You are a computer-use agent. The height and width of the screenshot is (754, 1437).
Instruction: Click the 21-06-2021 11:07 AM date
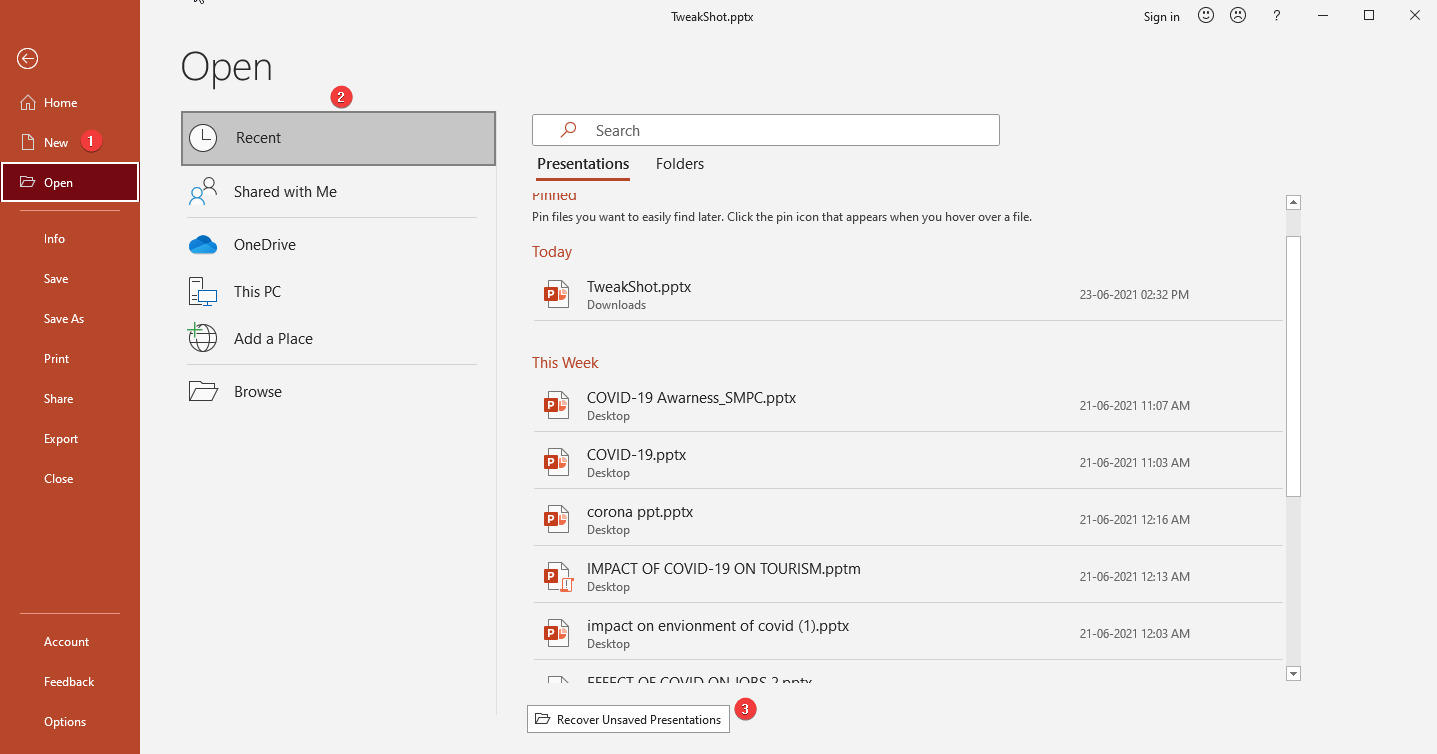tap(1134, 406)
